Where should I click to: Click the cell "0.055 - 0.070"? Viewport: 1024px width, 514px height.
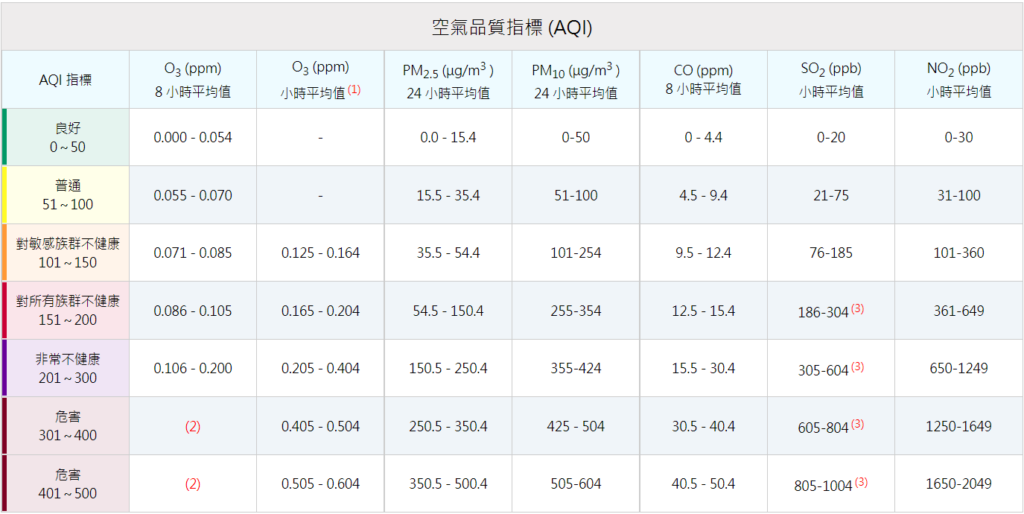tap(193, 195)
